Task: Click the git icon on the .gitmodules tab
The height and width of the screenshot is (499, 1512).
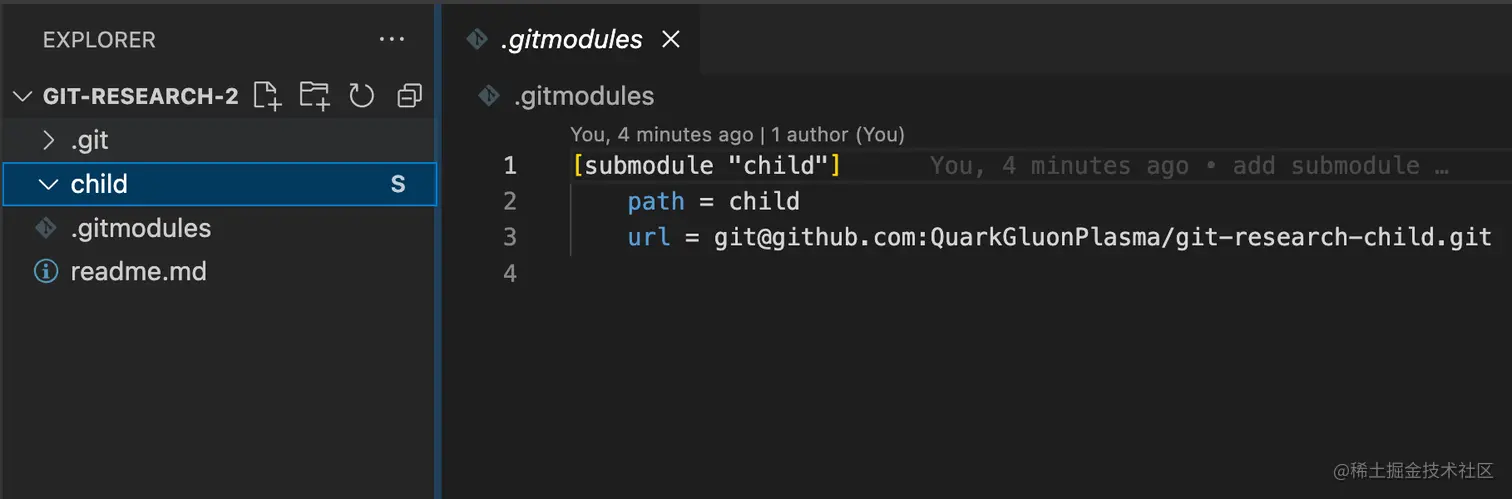Action: pos(476,39)
